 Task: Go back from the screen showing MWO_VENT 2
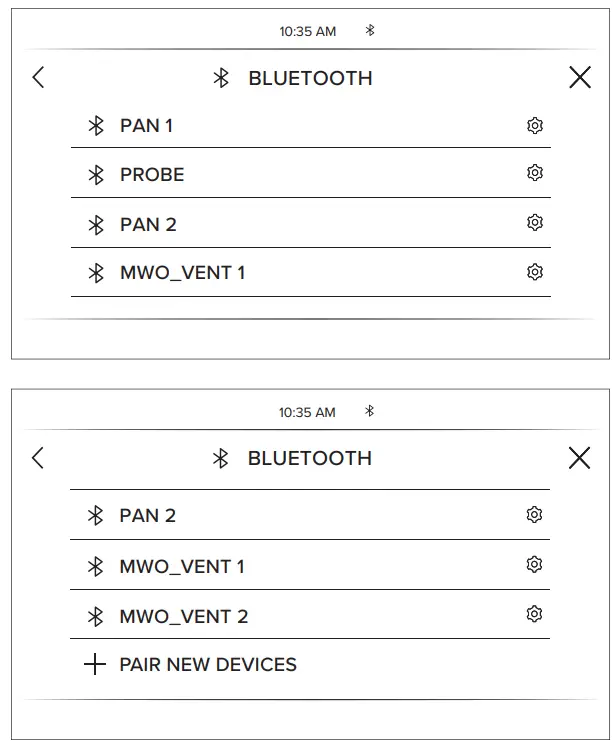tap(38, 458)
